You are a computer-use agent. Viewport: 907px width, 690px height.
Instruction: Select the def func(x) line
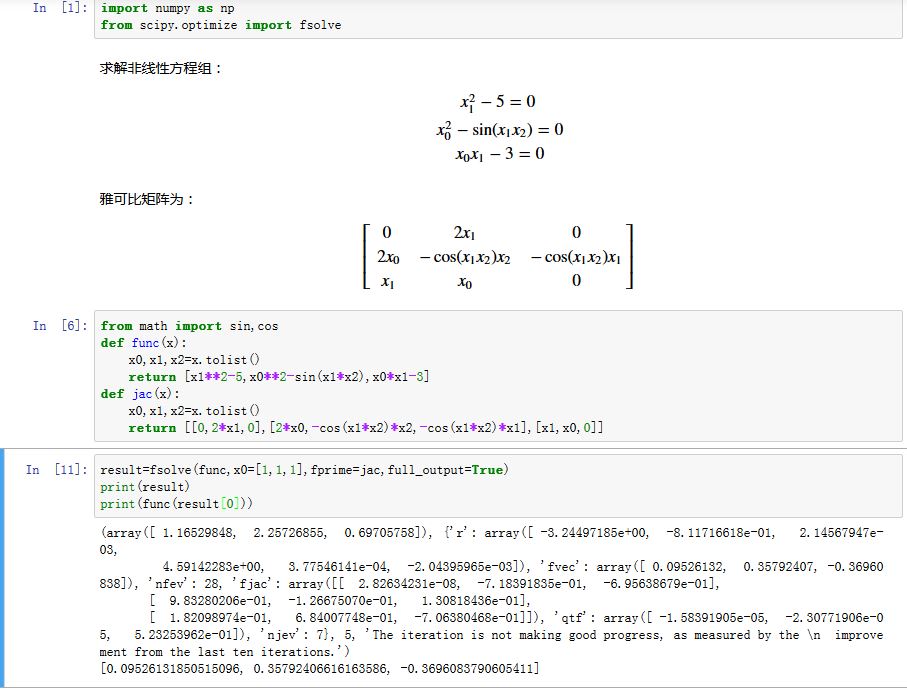pos(139,342)
